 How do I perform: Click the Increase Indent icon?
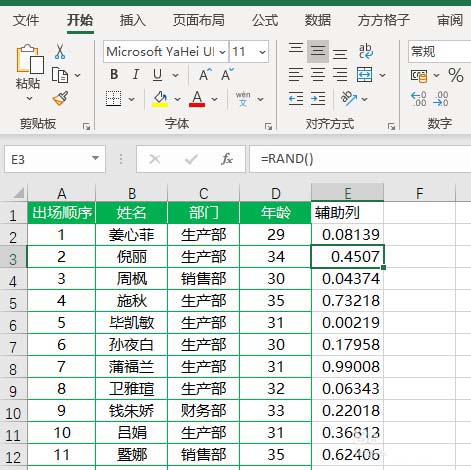coord(318,99)
